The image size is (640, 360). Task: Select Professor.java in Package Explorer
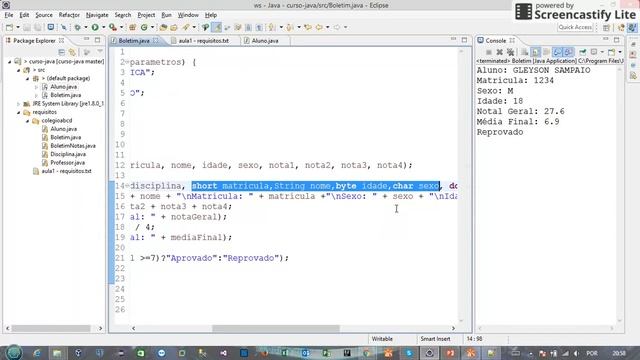(67, 163)
